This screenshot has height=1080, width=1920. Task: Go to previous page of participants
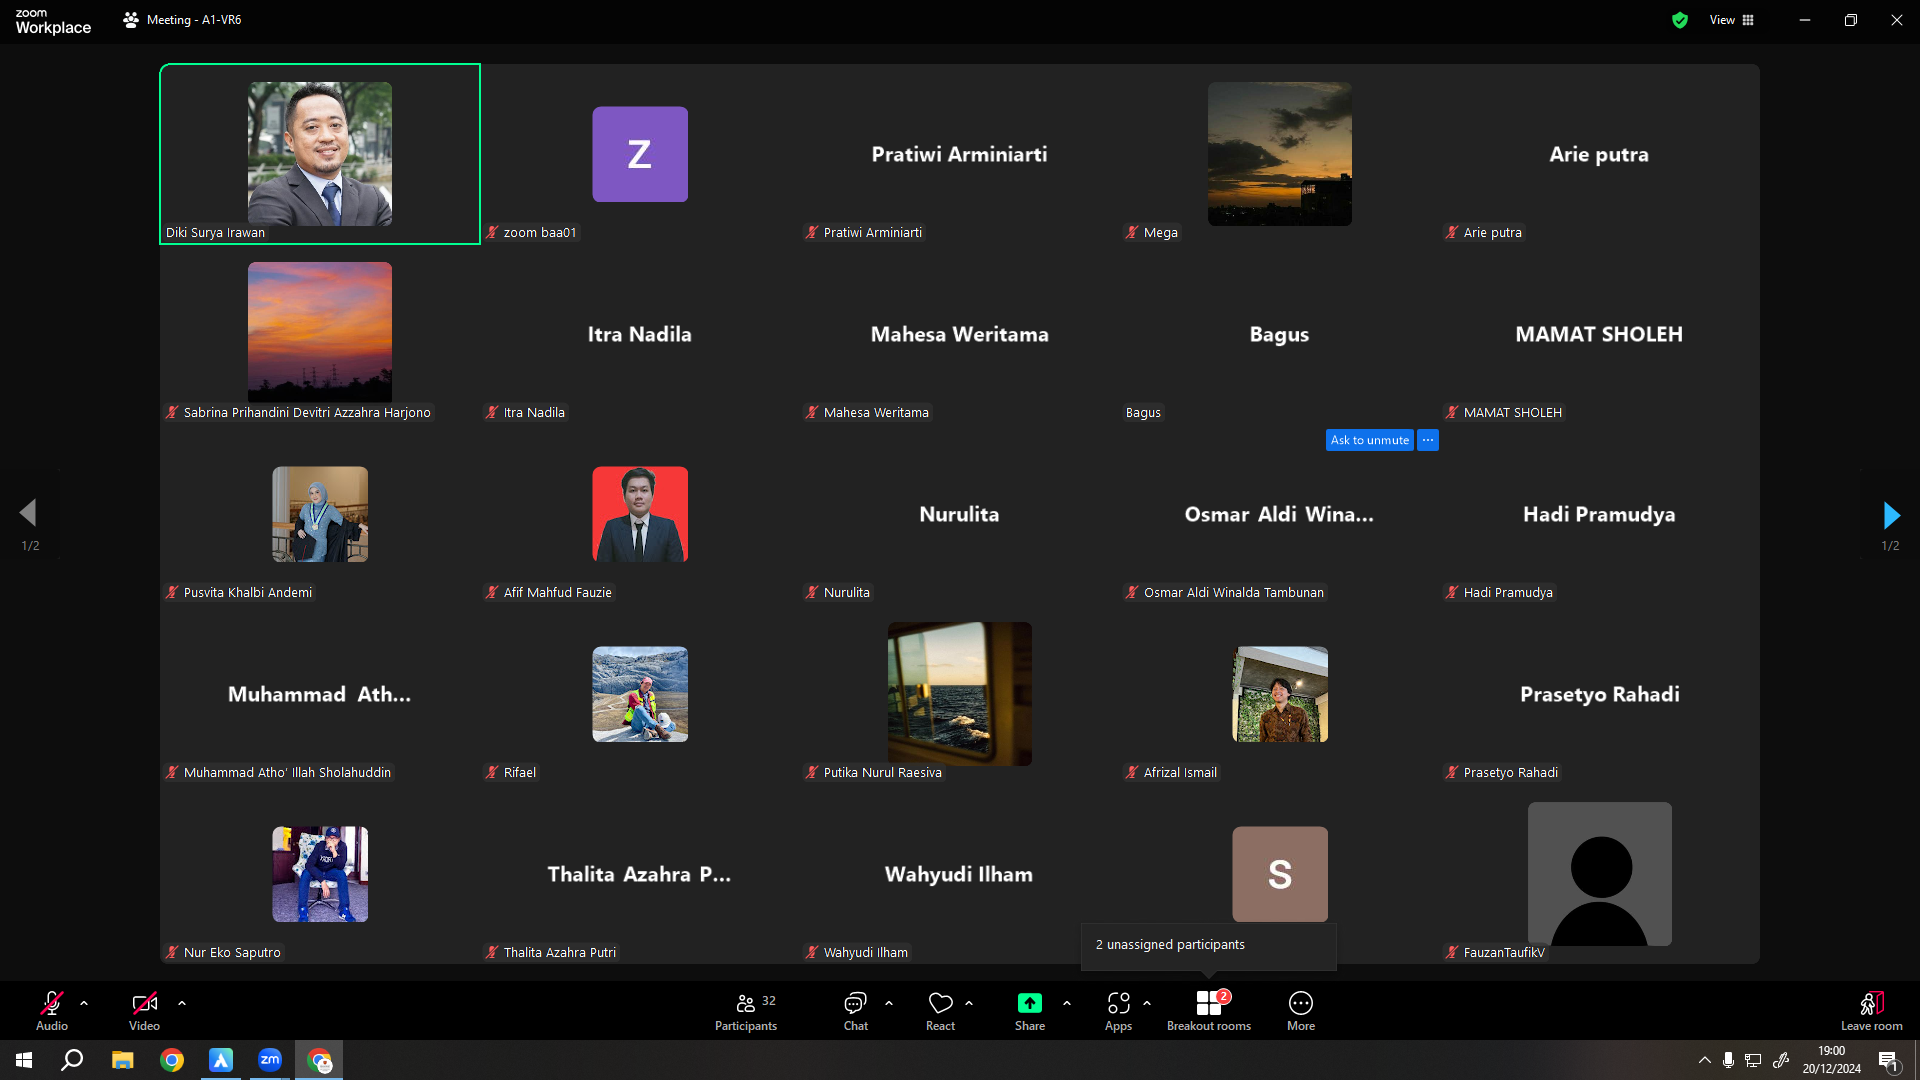pyautogui.click(x=28, y=513)
